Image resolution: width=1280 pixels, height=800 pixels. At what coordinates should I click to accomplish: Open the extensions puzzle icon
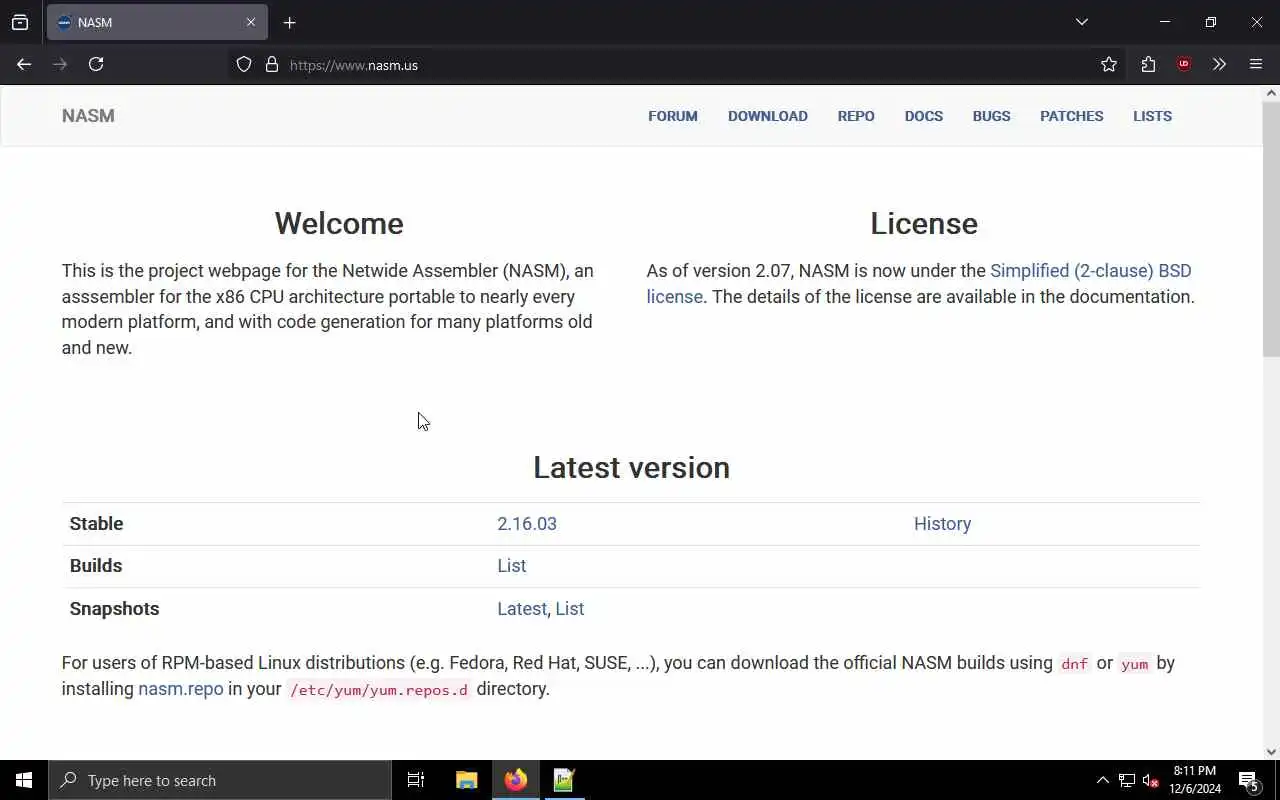click(x=1148, y=64)
